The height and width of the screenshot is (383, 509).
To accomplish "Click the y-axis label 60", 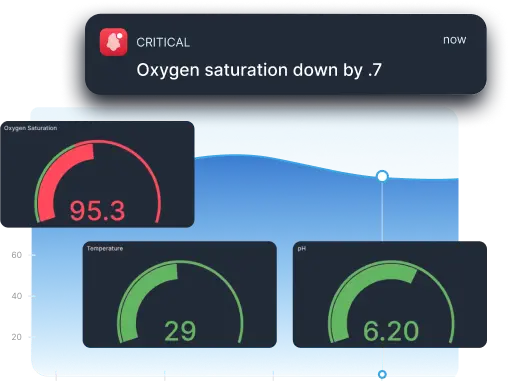I will [17, 255].
